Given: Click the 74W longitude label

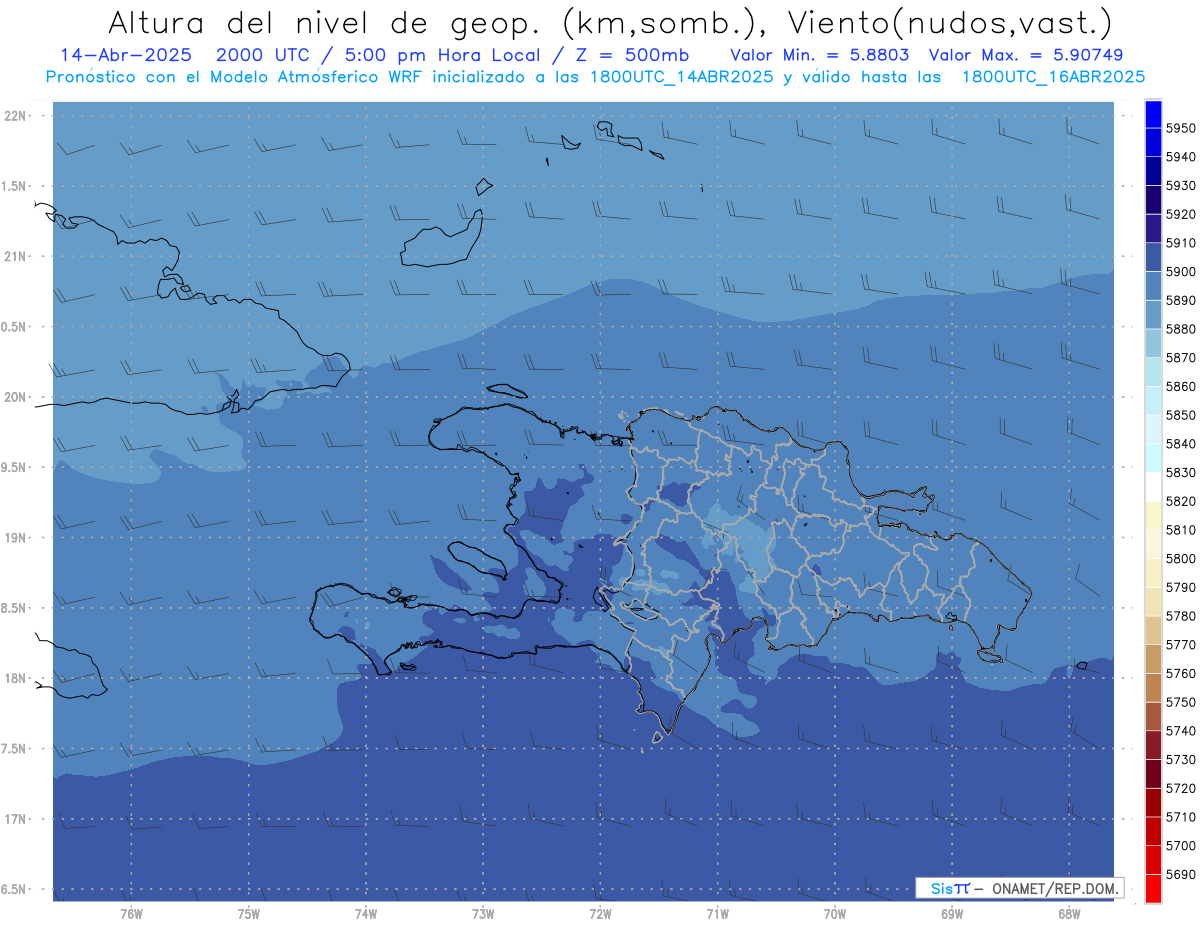Looking at the screenshot, I should 366,913.
